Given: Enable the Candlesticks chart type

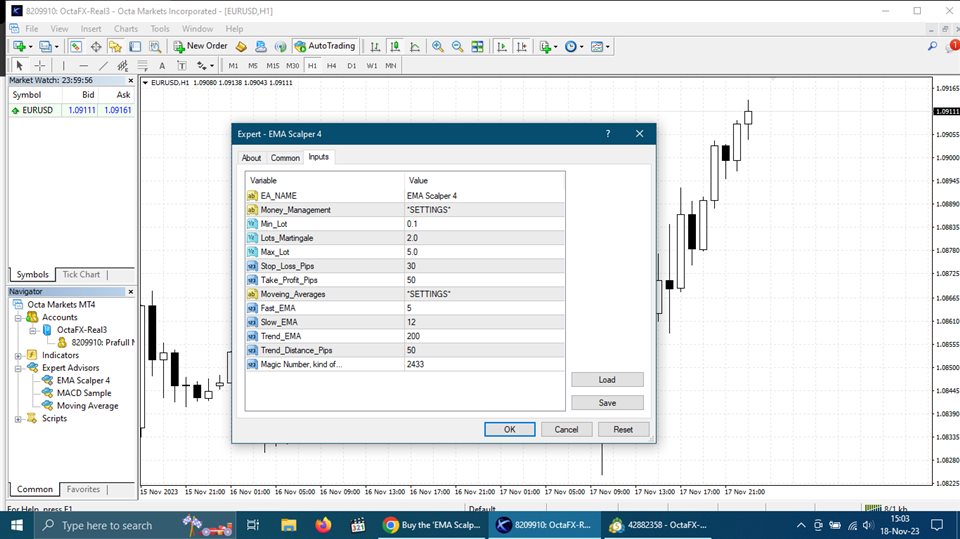Looking at the screenshot, I should (395, 46).
